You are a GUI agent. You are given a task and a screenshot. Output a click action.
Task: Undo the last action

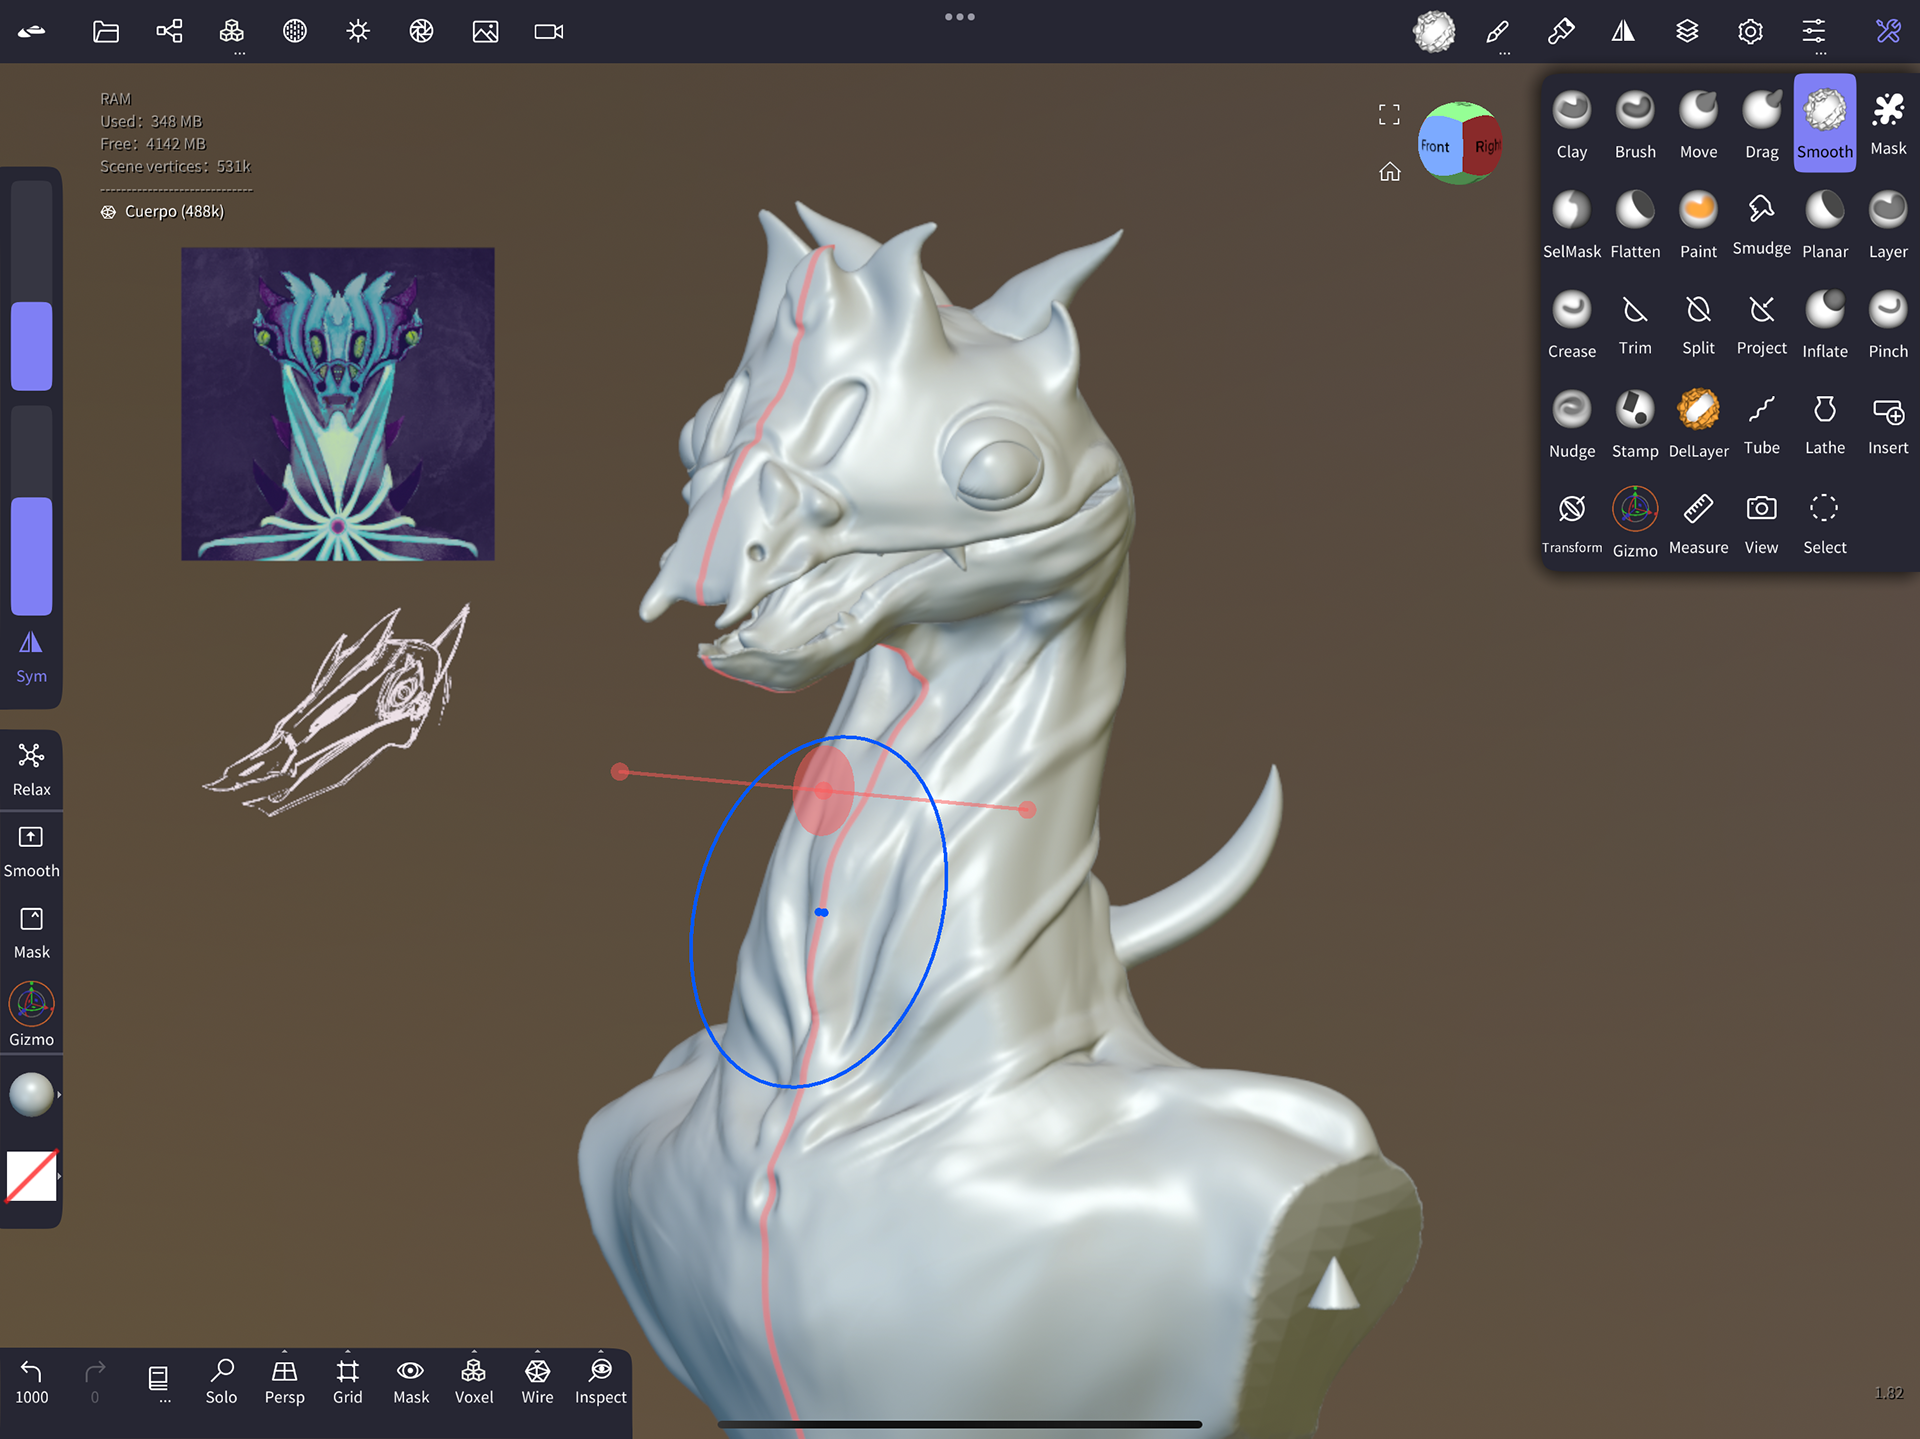coord(31,1381)
